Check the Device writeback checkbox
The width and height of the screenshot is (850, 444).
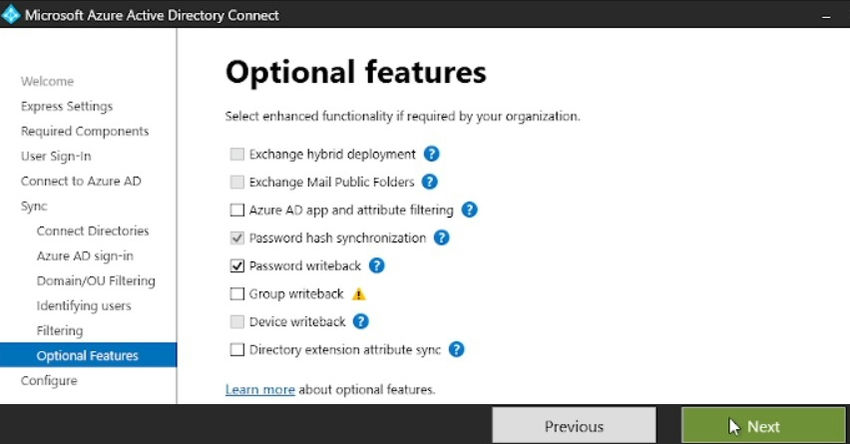237,321
